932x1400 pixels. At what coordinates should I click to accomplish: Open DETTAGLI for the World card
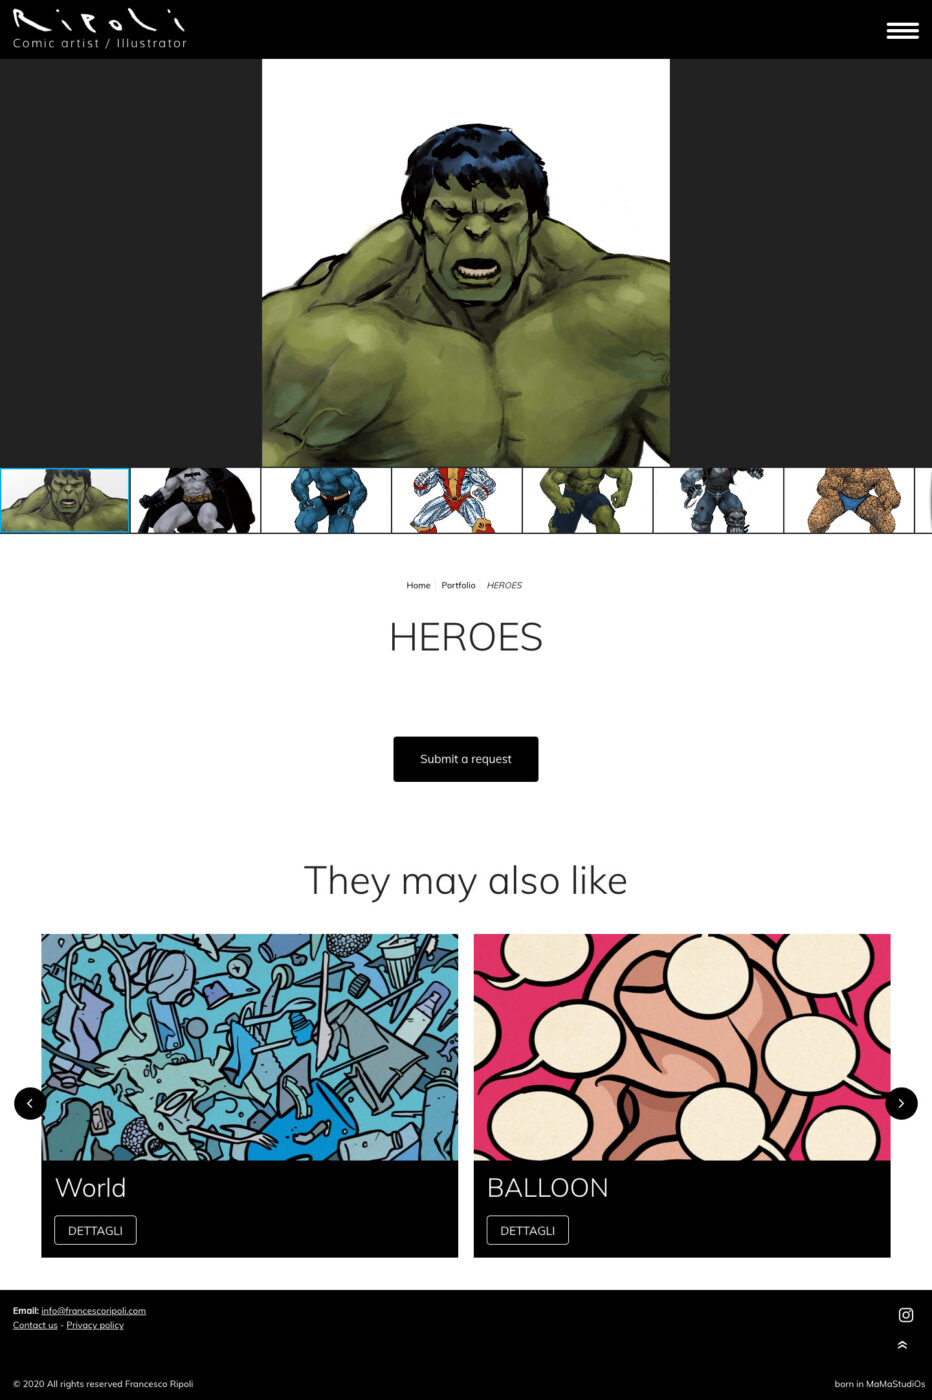tap(95, 1230)
